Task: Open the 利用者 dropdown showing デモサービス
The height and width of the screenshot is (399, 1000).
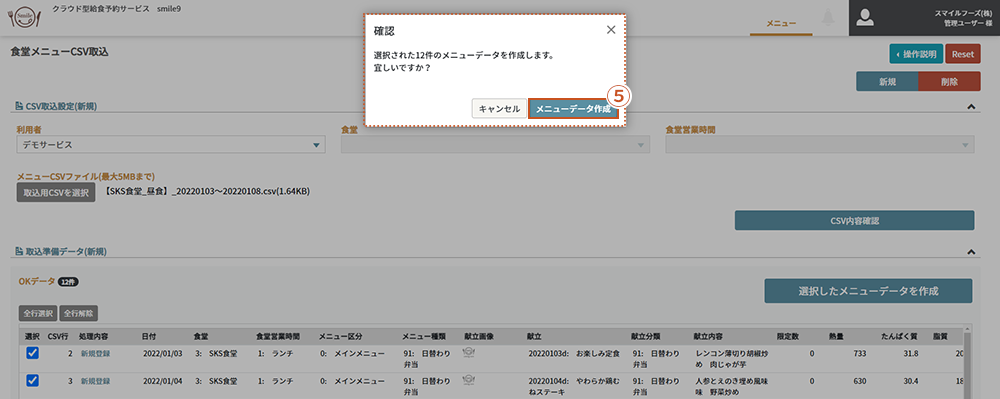Action: (171, 145)
